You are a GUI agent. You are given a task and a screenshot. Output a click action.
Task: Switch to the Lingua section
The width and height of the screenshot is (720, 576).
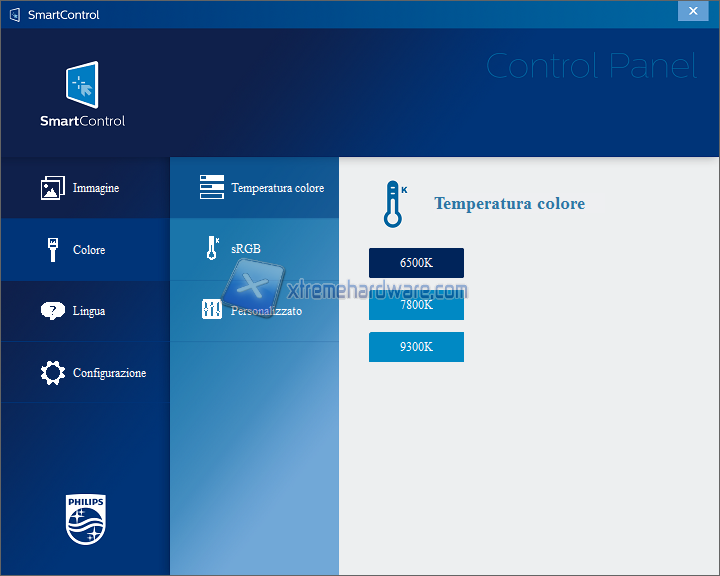(89, 311)
